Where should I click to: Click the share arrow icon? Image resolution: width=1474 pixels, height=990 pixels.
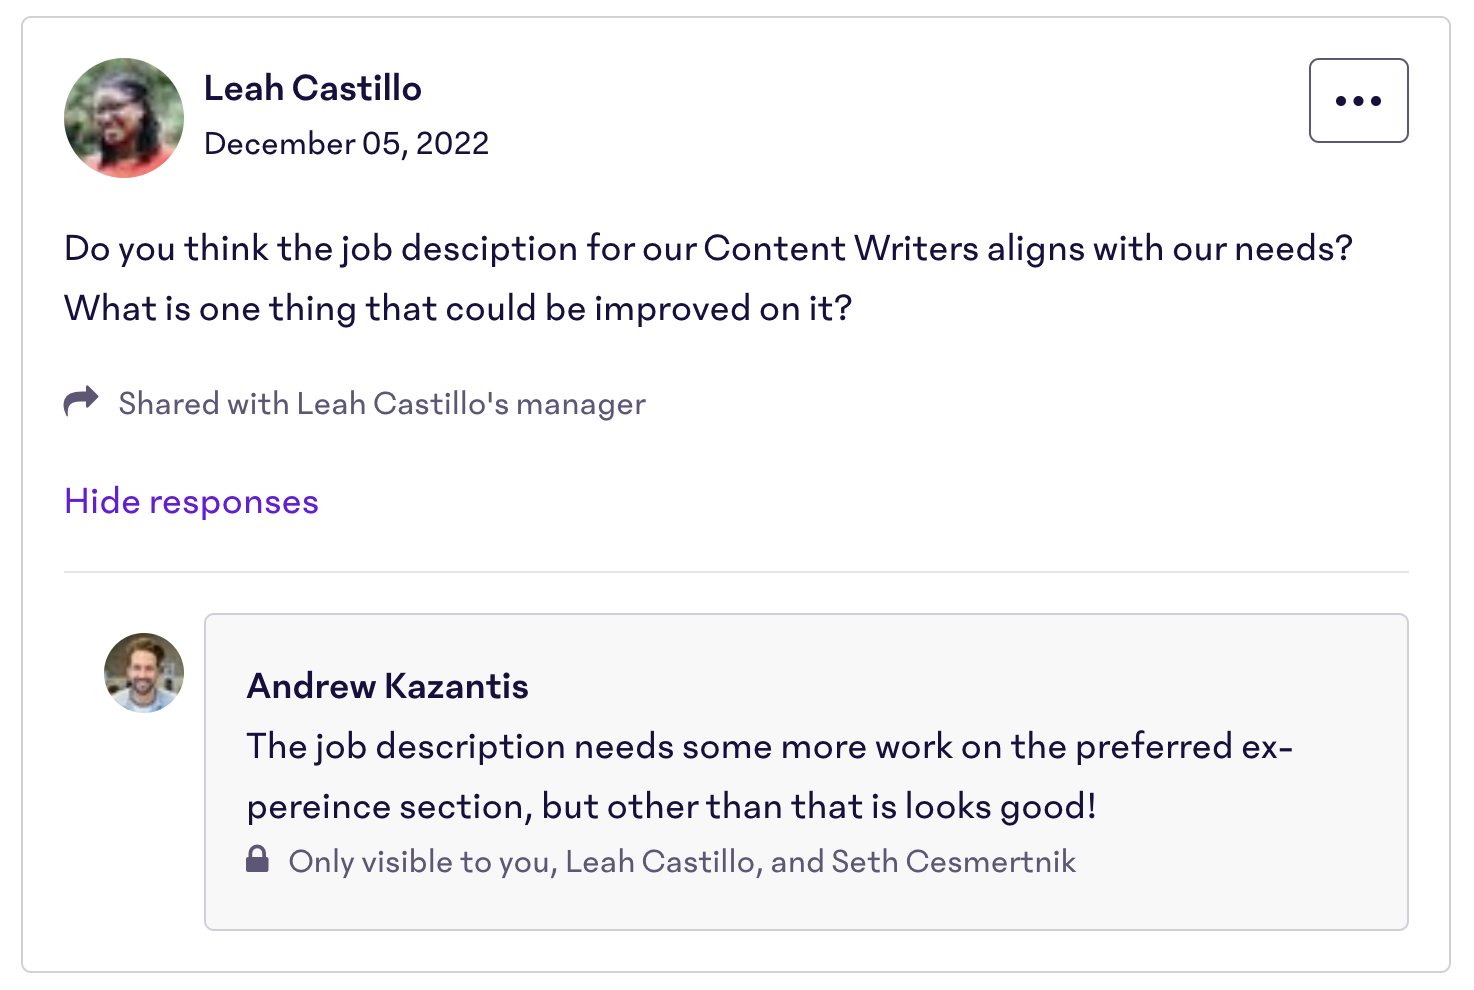81,402
